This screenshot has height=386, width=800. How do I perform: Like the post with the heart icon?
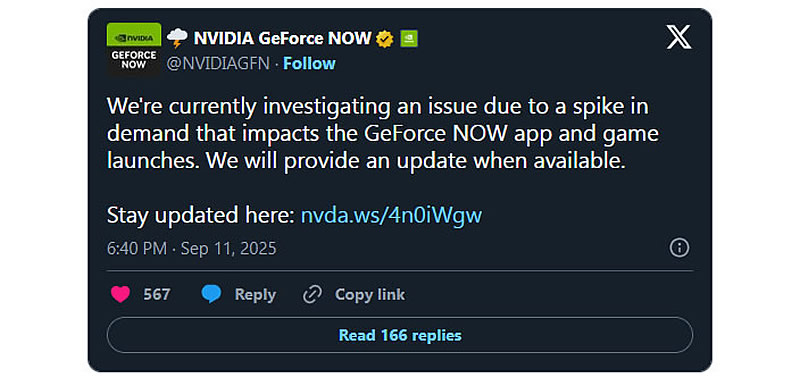pyautogui.click(x=120, y=295)
